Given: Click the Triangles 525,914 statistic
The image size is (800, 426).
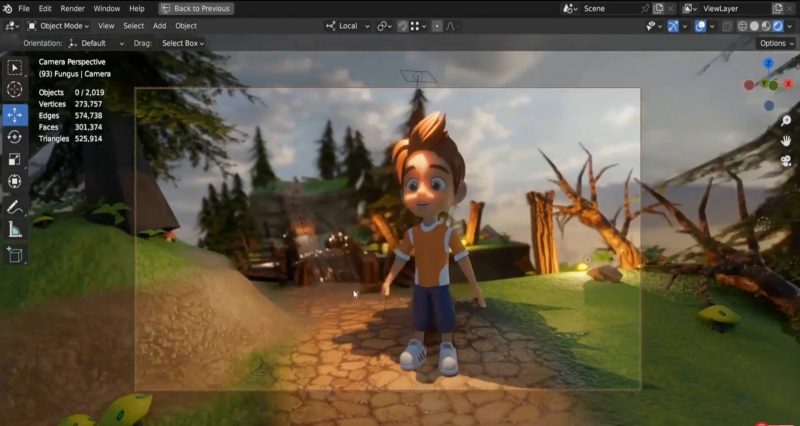Looking at the screenshot, I should pyautogui.click(x=70, y=139).
